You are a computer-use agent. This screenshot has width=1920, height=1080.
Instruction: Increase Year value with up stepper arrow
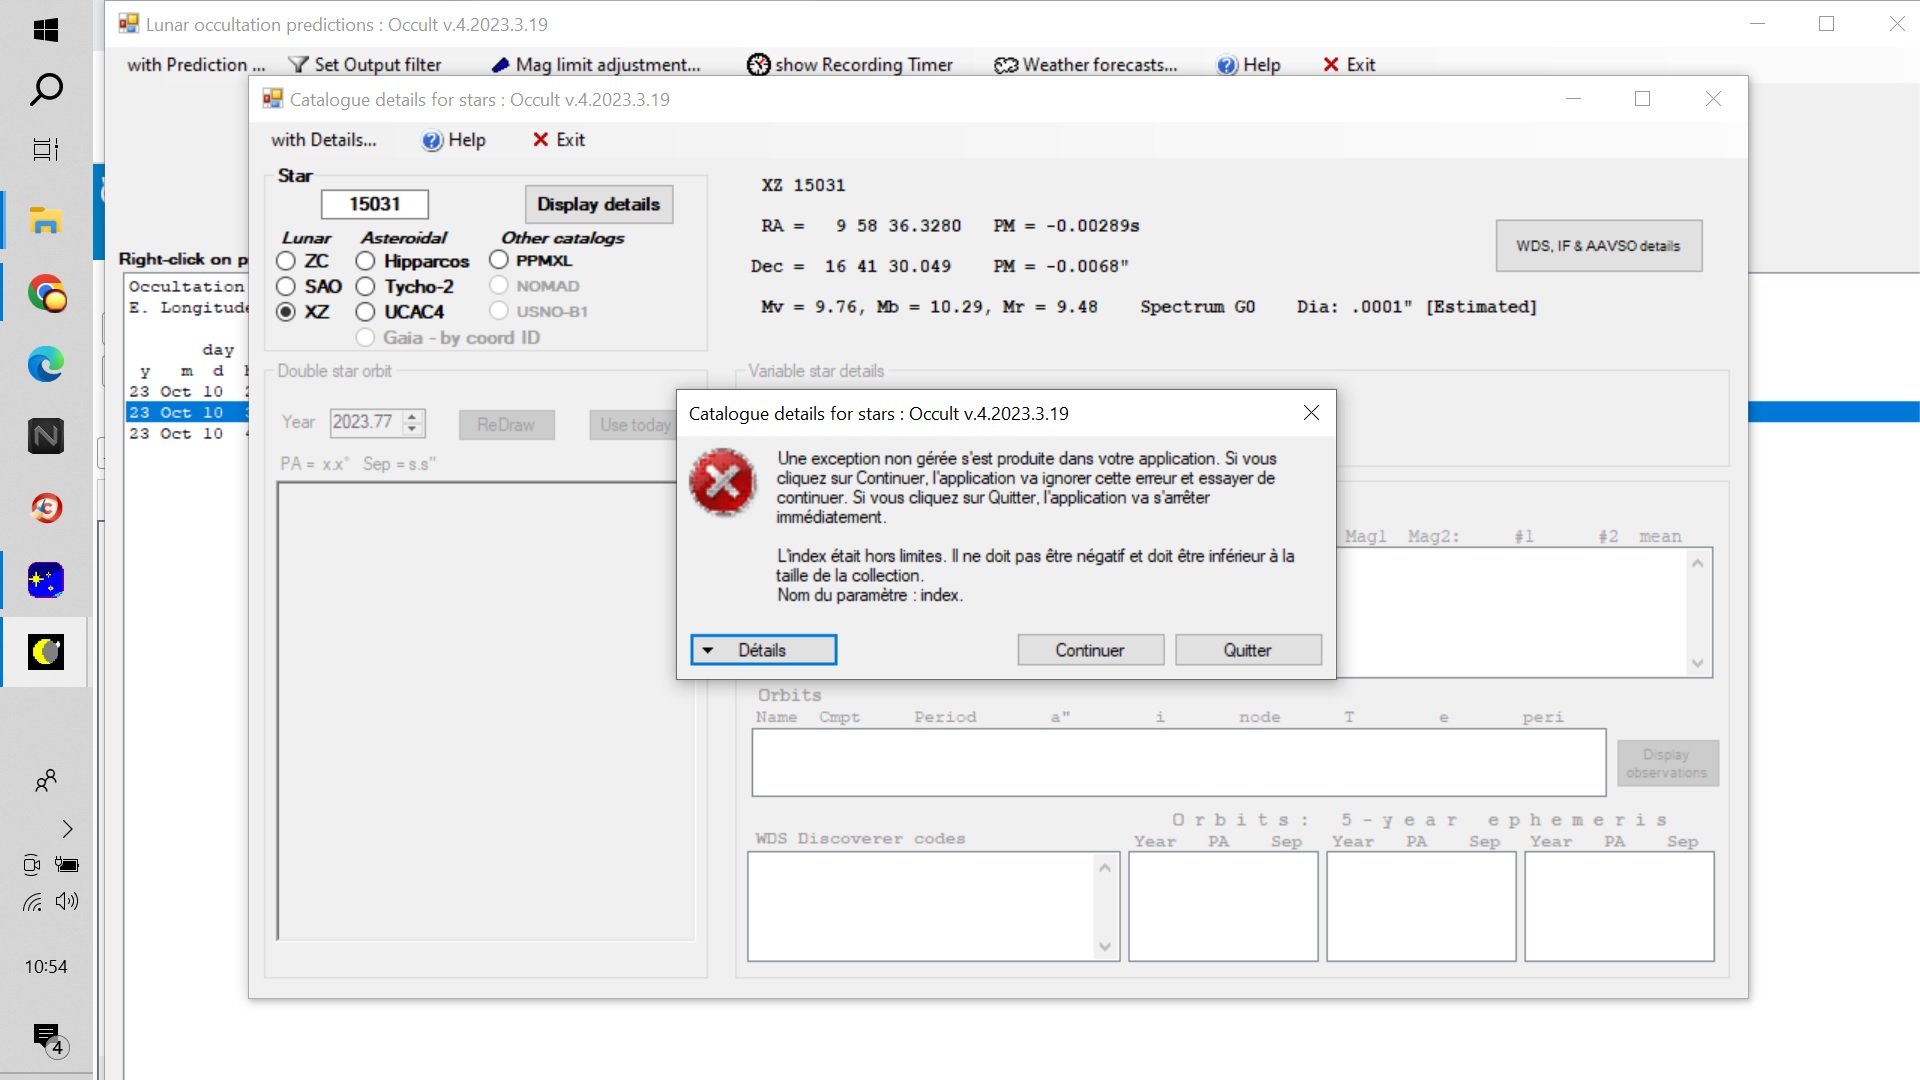(x=412, y=416)
